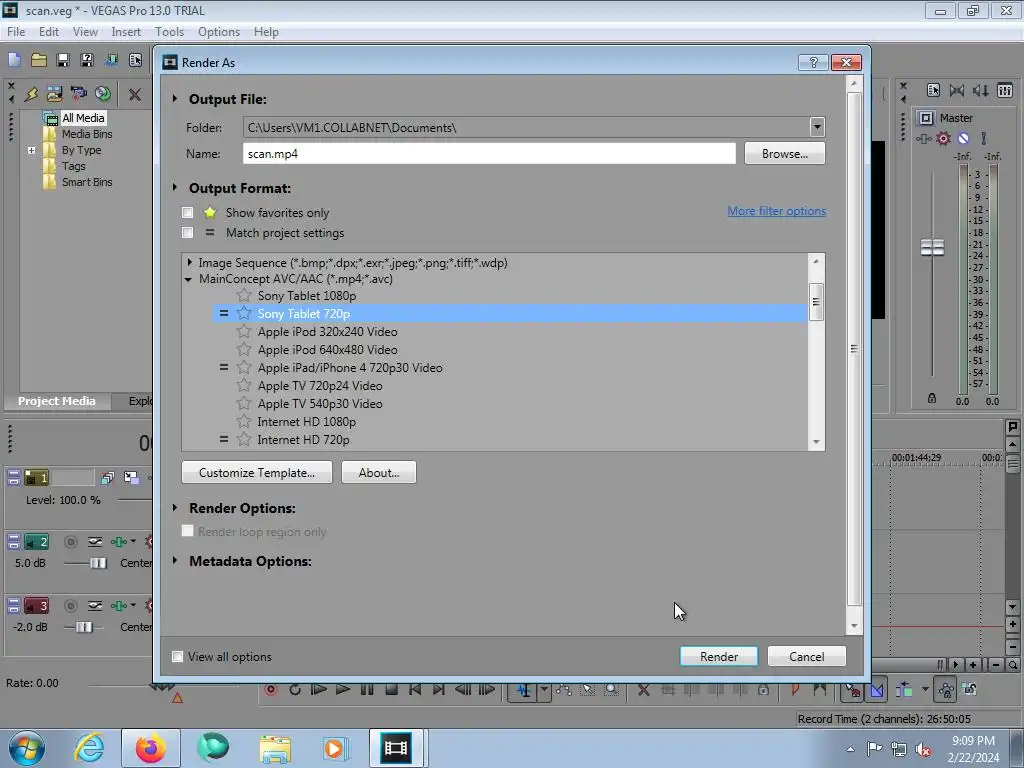Image resolution: width=1024 pixels, height=768 pixels.
Task: Collapse the Output Format section
Action: click(x=175, y=187)
